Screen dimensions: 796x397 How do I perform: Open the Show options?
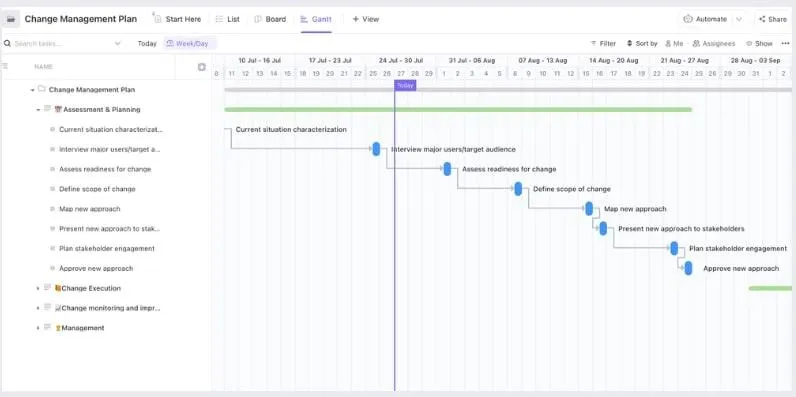click(x=759, y=44)
